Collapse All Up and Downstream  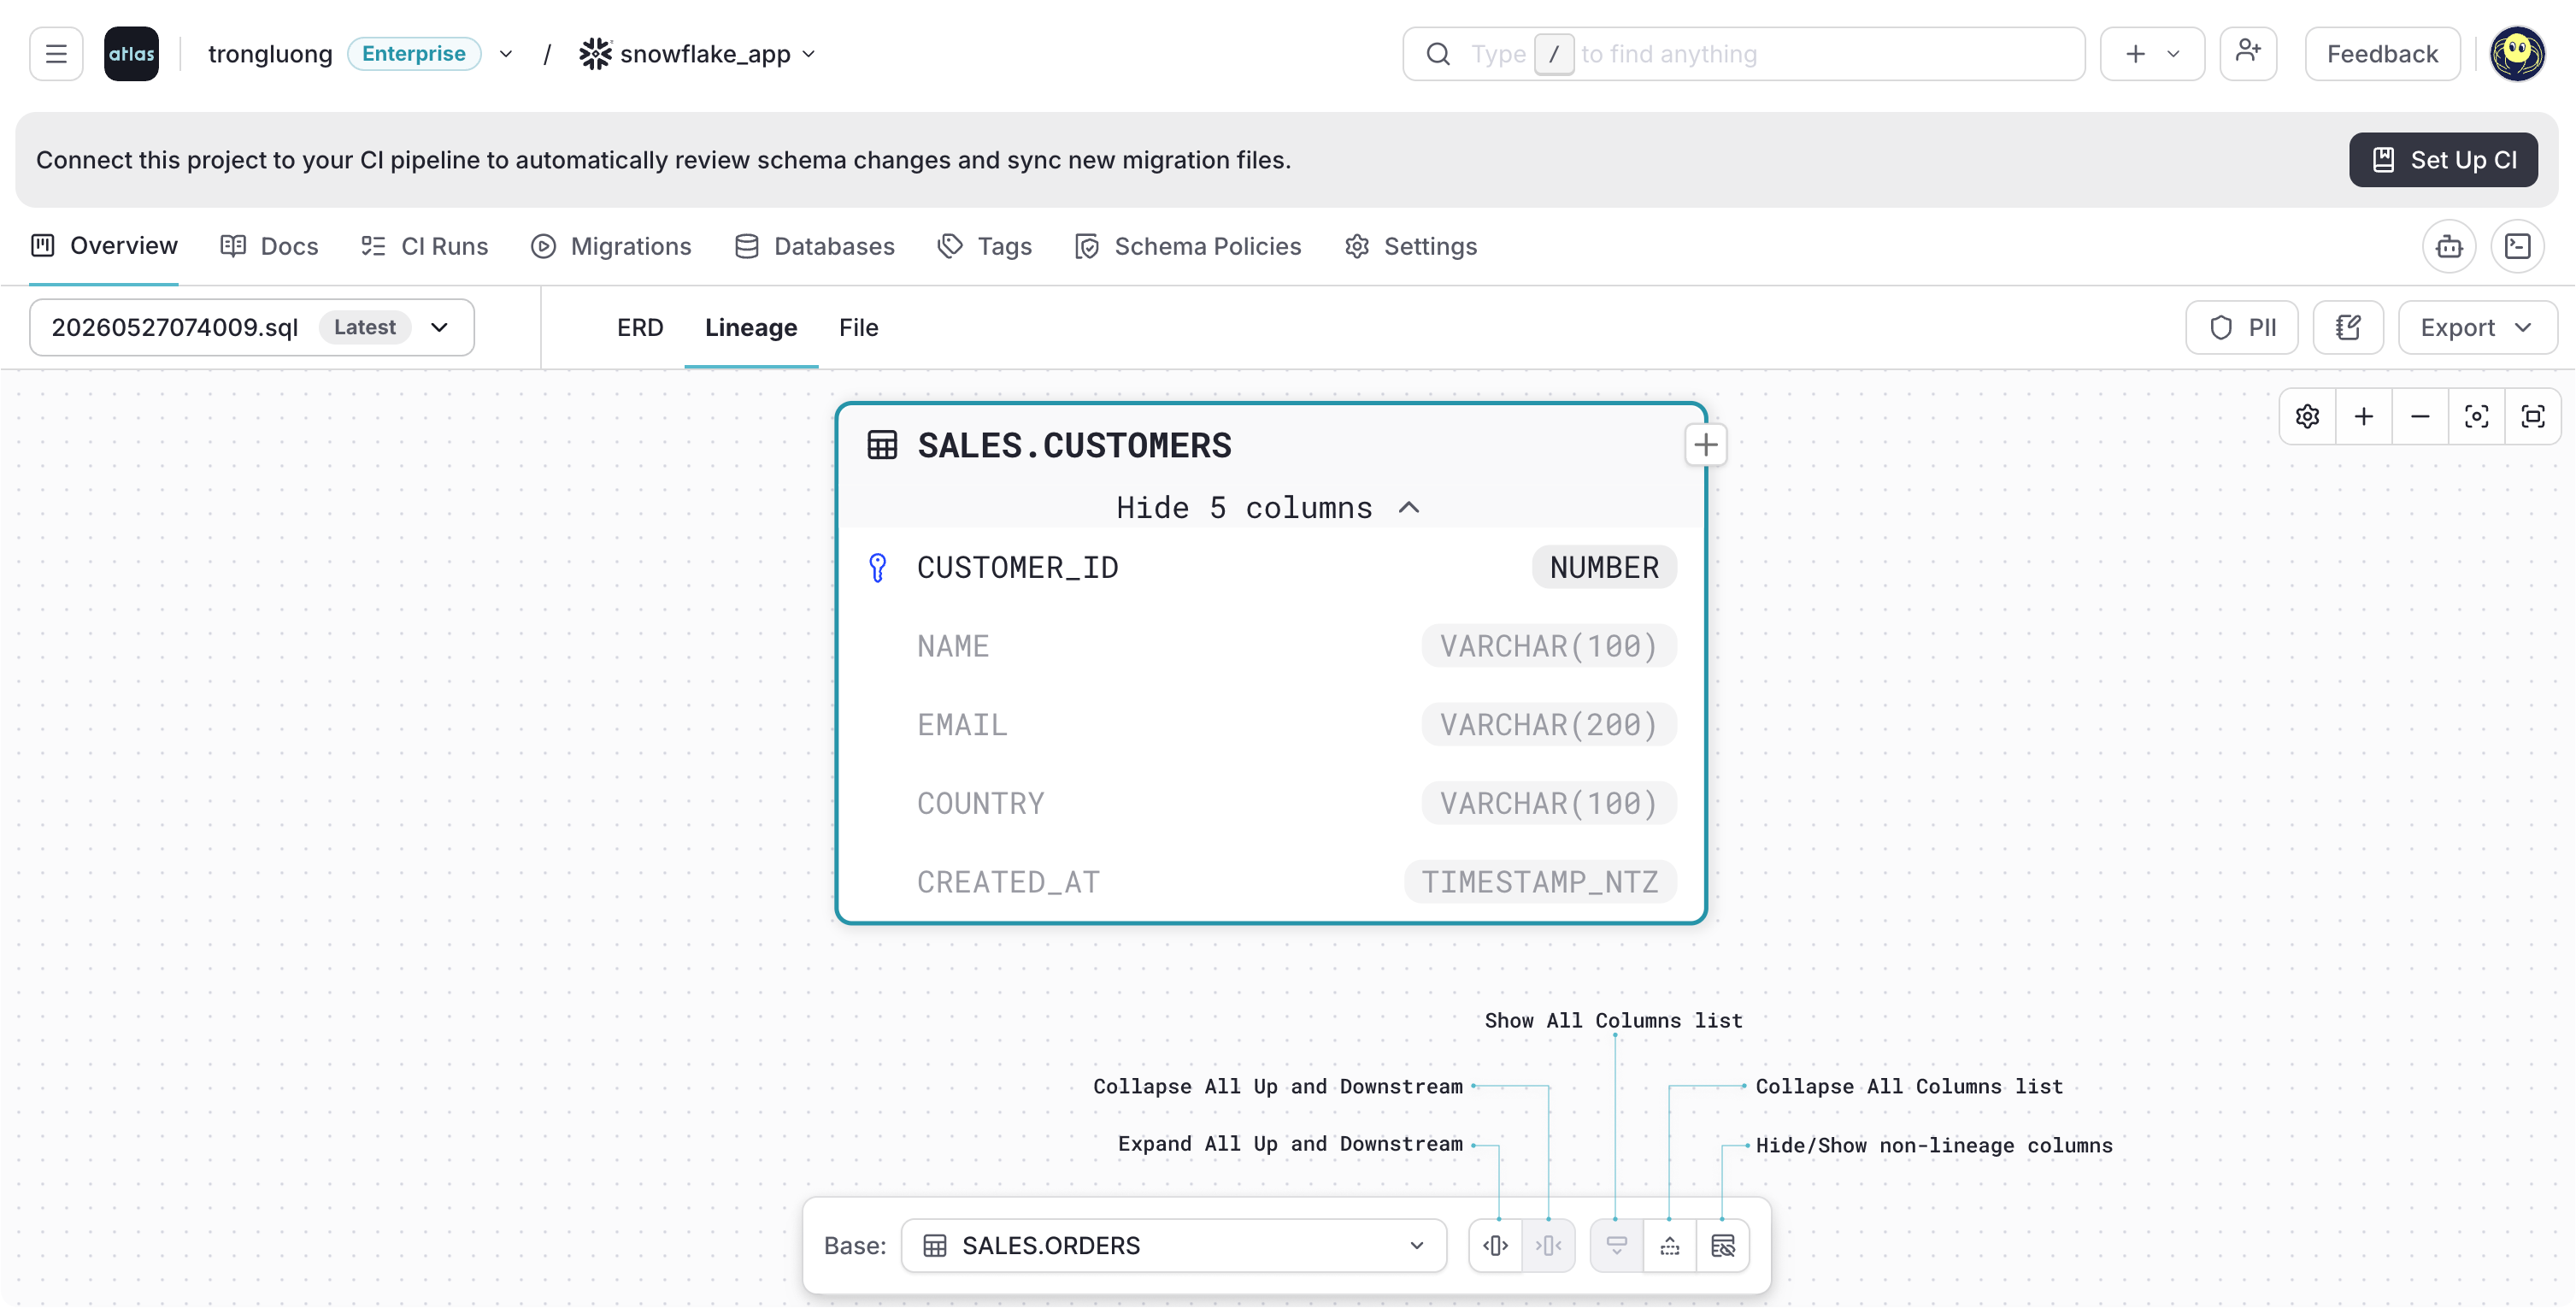[1548, 1245]
